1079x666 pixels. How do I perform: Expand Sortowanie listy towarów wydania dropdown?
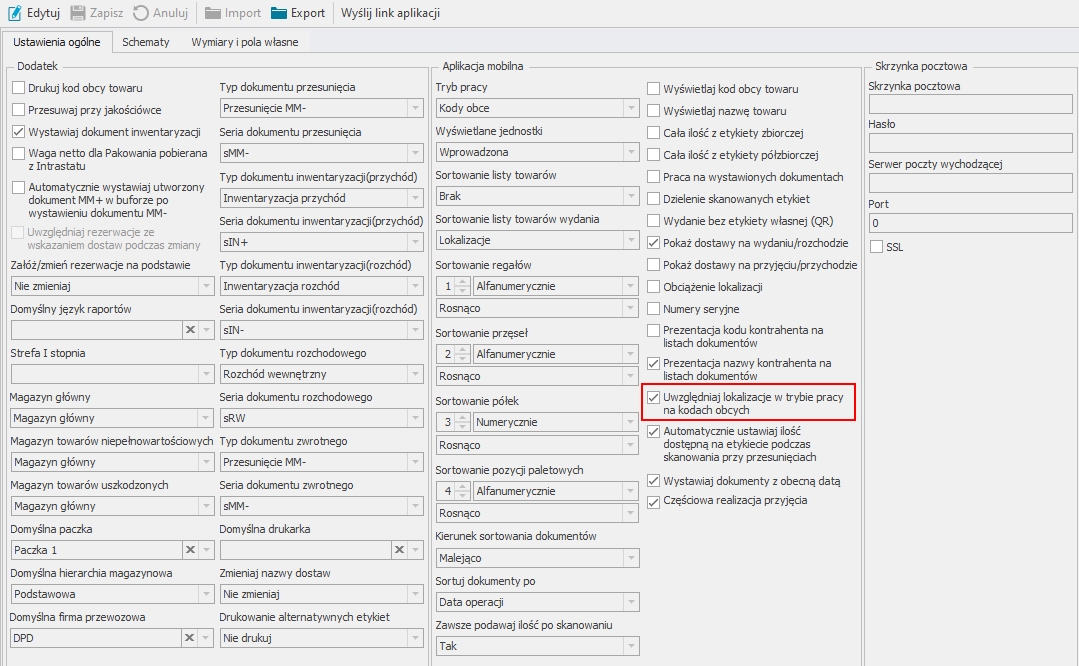tap(630, 240)
